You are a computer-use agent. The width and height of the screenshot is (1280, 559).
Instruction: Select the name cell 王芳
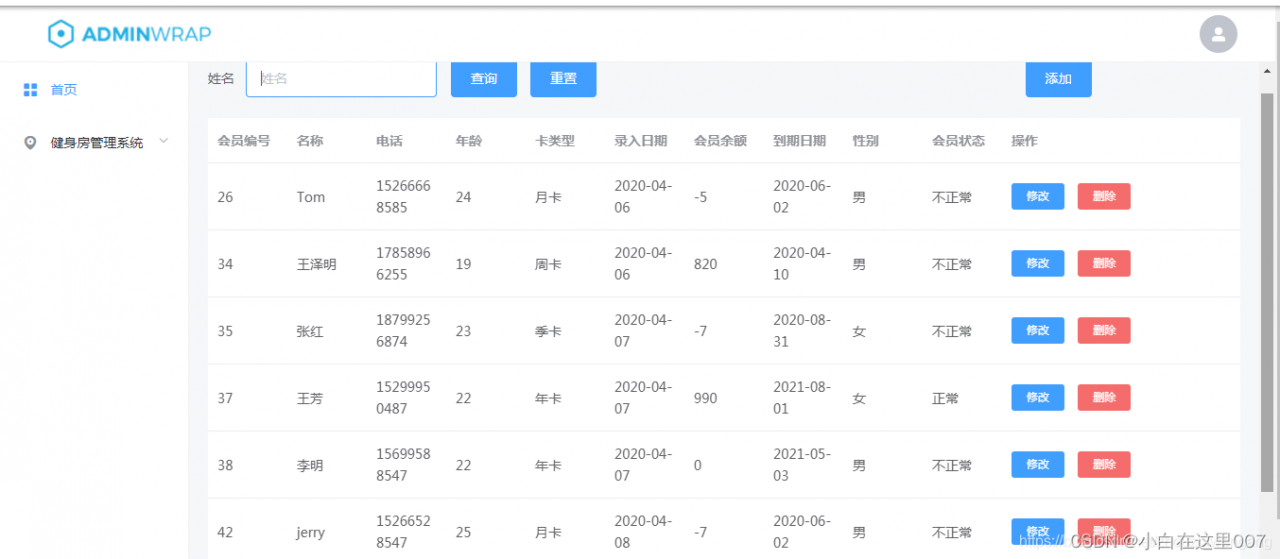click(x=310, y=398)
